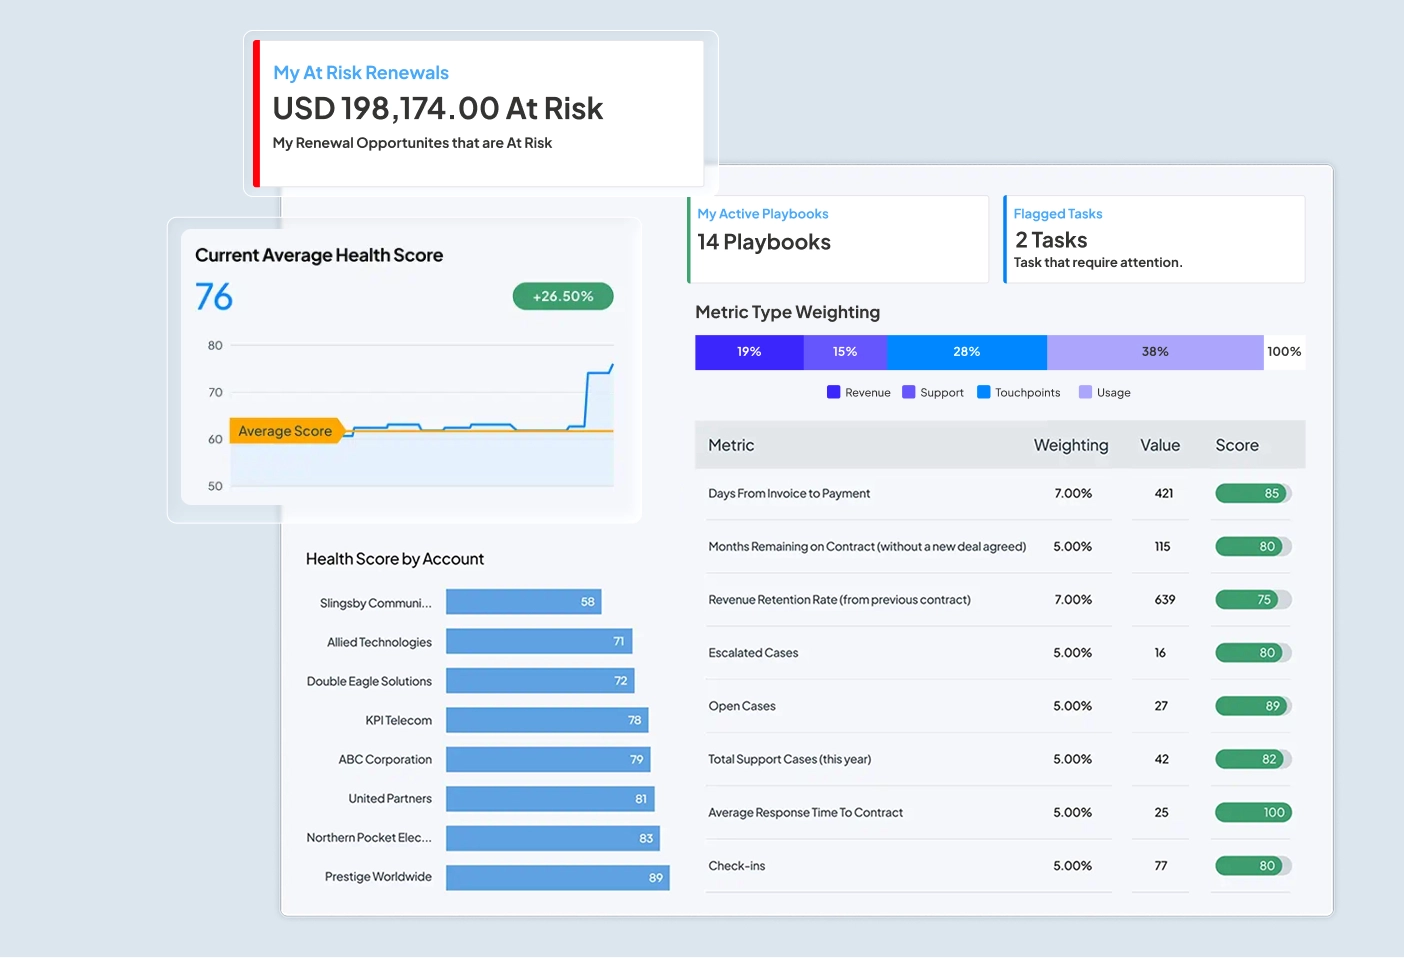Open the My Active Playbooks card

tap(838, 239)
